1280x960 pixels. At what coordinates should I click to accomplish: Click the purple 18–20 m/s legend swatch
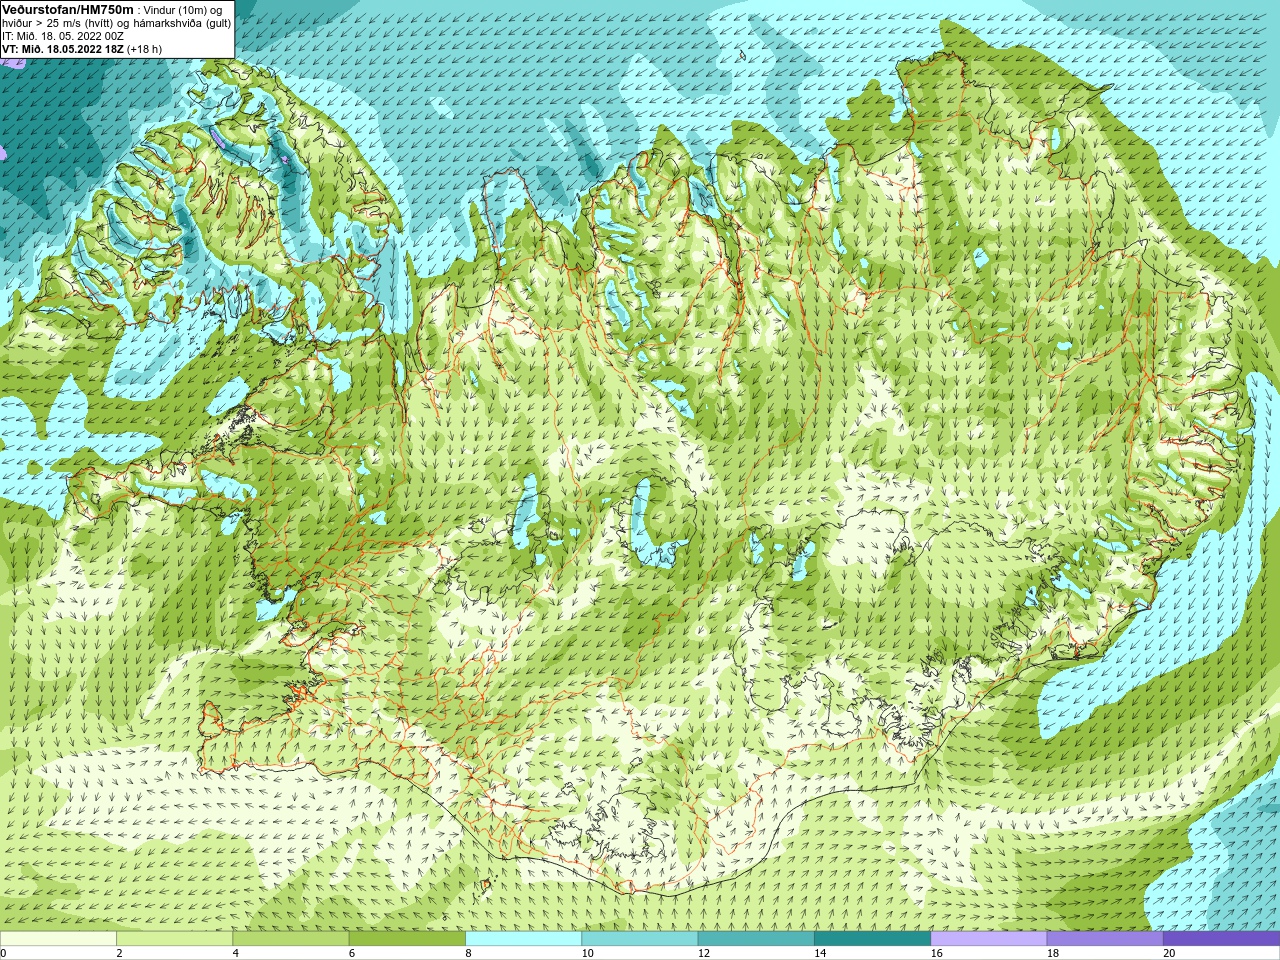(x=1105, y=939)
